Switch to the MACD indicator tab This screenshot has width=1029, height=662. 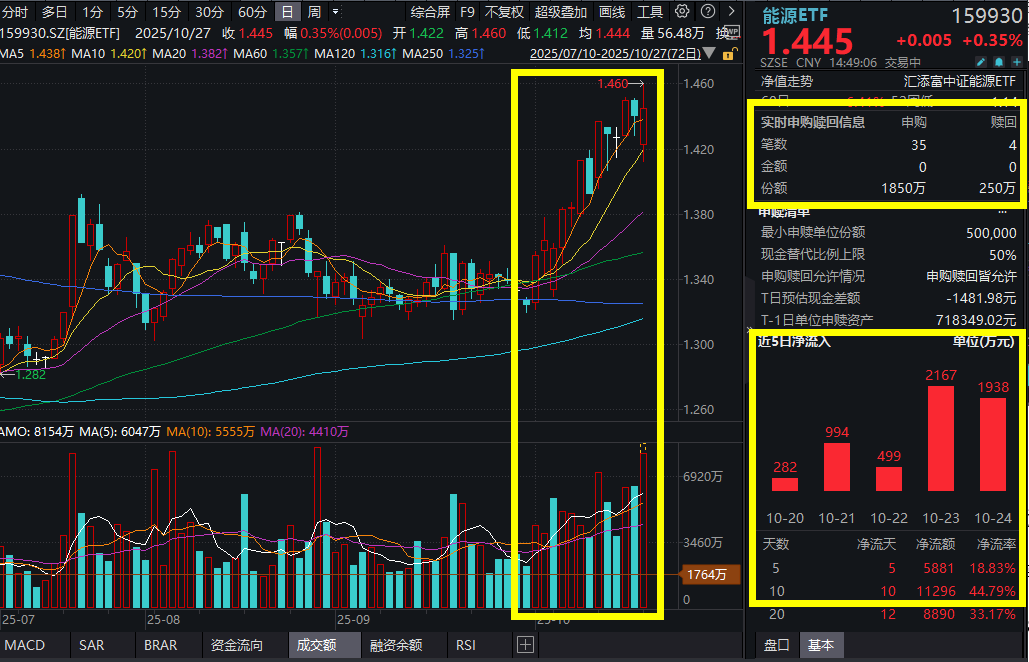point(23,645)
